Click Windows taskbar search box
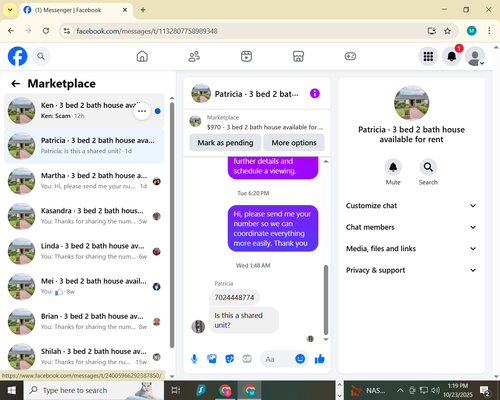This screenshot has width=500, height=400. (94, 390)
